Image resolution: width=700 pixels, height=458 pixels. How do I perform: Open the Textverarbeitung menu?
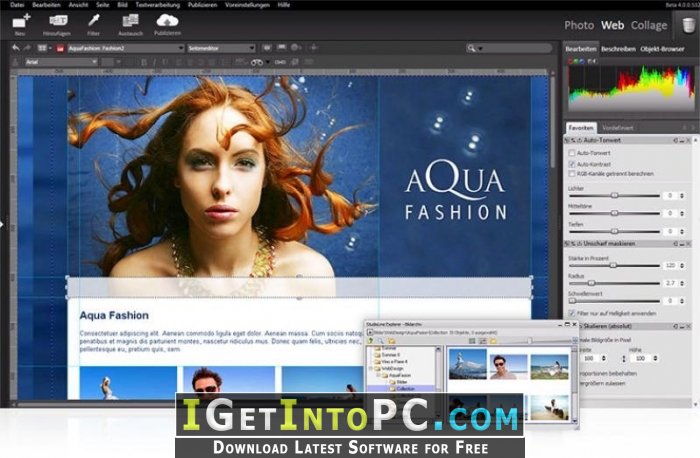(158, 5)
